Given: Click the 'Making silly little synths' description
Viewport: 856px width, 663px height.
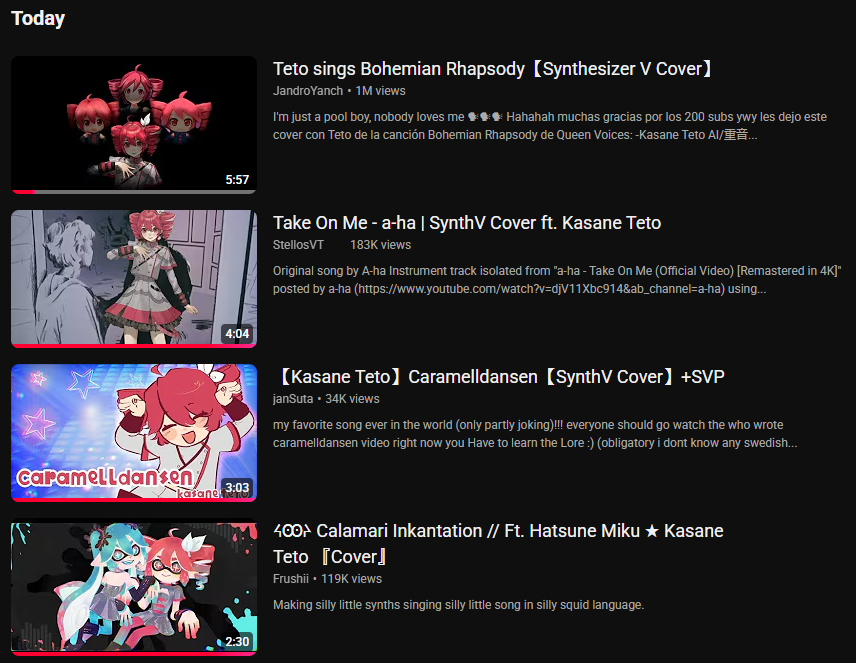Looking at the screenshot, I should point(459,605).
